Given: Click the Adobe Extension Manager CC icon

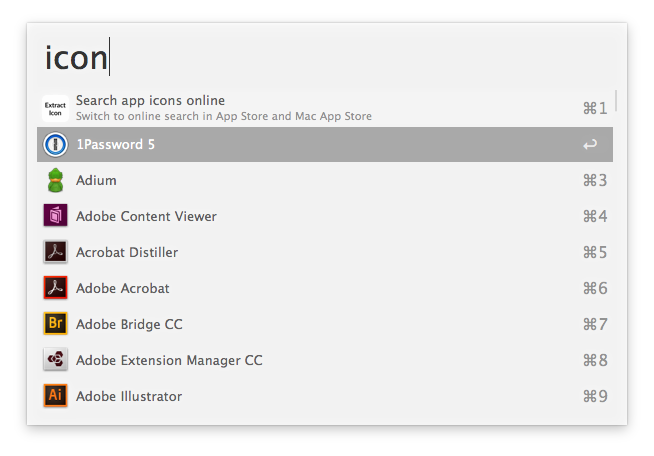Looking at the screenshot, I should (x=55, y=360).
